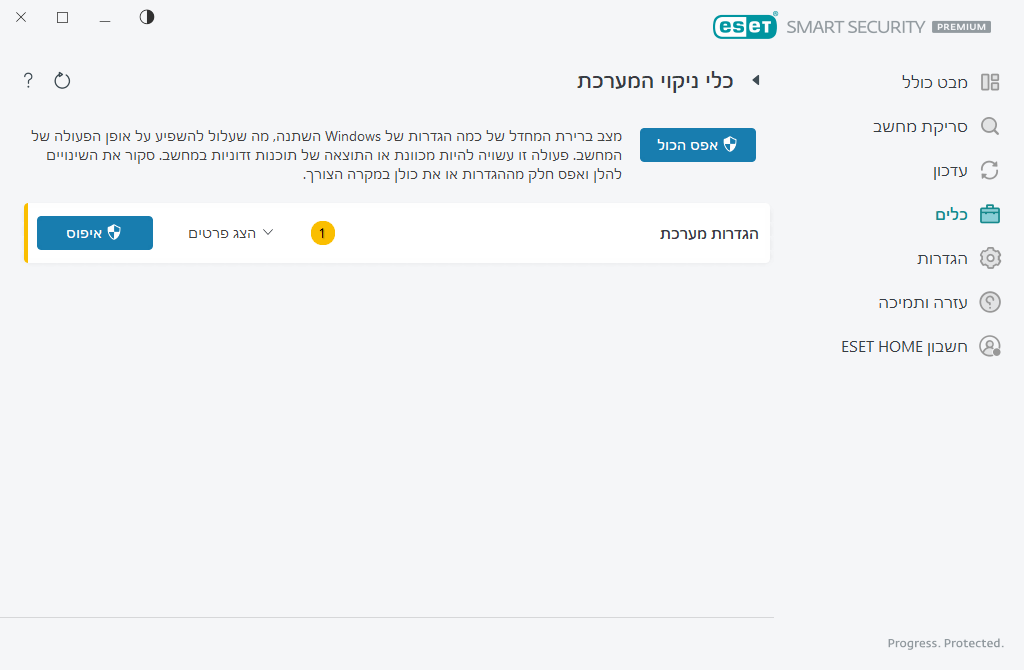The width and height of the screenshot is (1024, 670).
Task: Click the עזרה ותמיכה support icon
Action: 990,302
